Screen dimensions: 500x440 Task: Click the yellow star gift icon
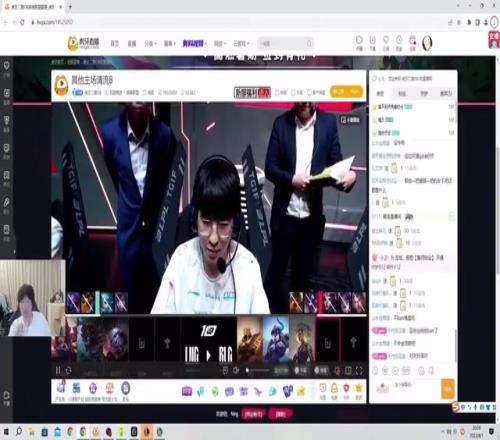pyautogui.click(x=301, y=391)
